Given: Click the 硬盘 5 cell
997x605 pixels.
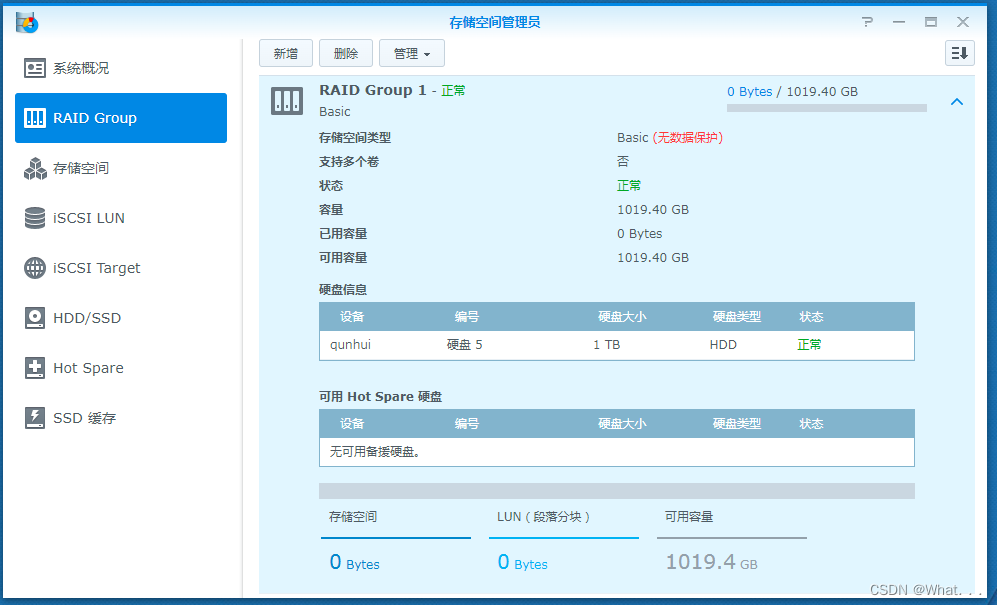Looking at the screenshot, I should coord(465,345).
